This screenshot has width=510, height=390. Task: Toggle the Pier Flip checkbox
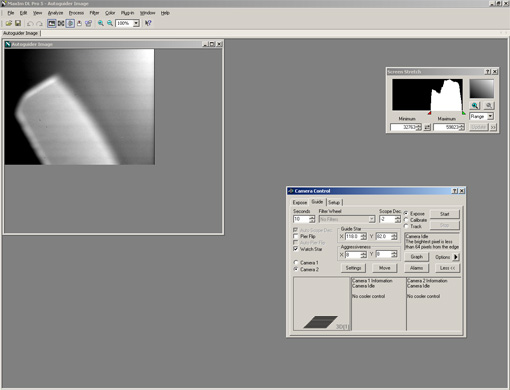click(296, 236)
